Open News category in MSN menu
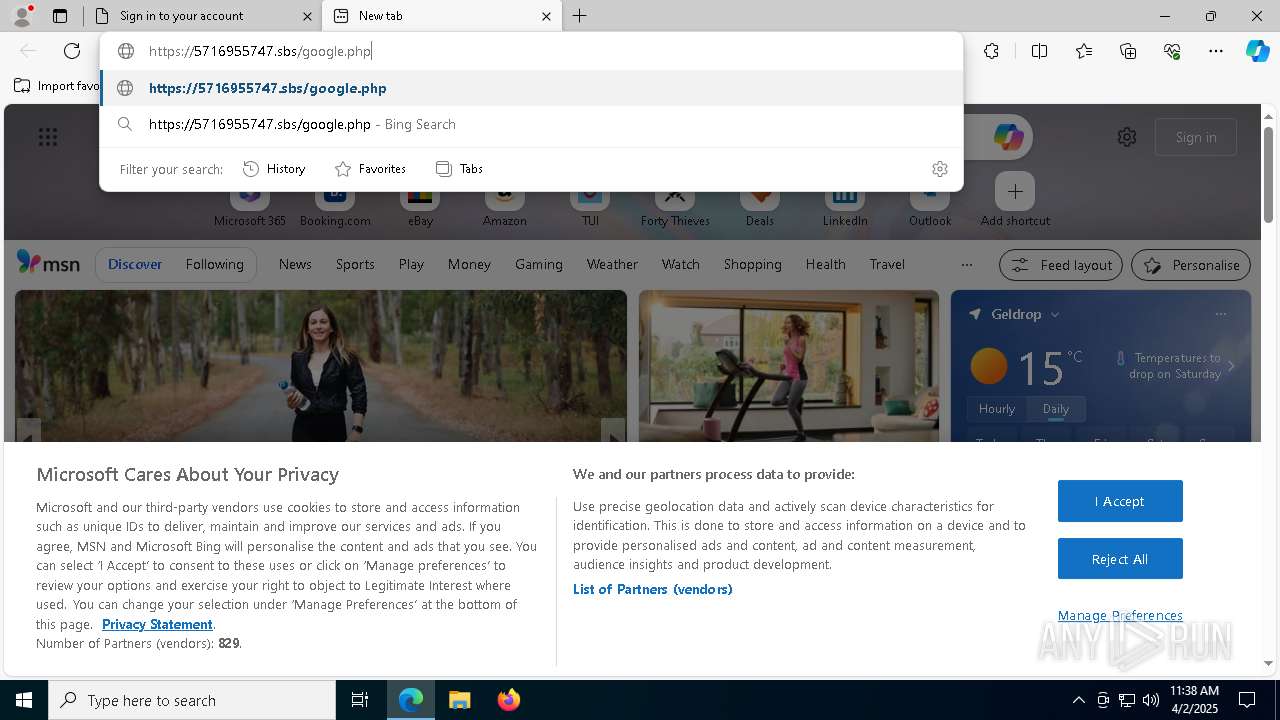This screenshot has height=720, width=1280. [x=295, y=264]
